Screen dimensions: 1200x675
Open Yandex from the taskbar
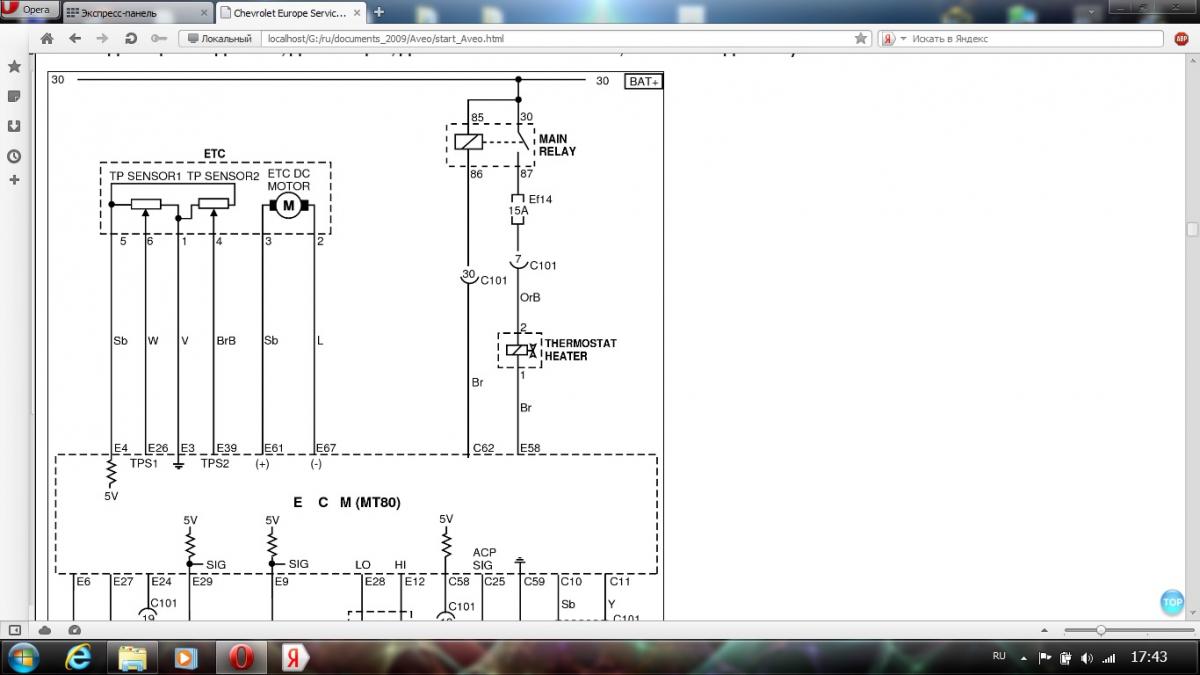click(x=295, y=657)
